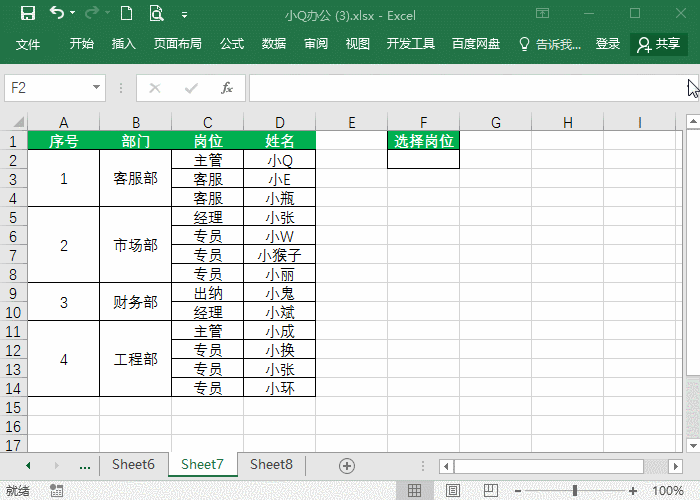Screen dimensions: 700x500
Task: Switch to Normal view icon
Action: (414, 491)
